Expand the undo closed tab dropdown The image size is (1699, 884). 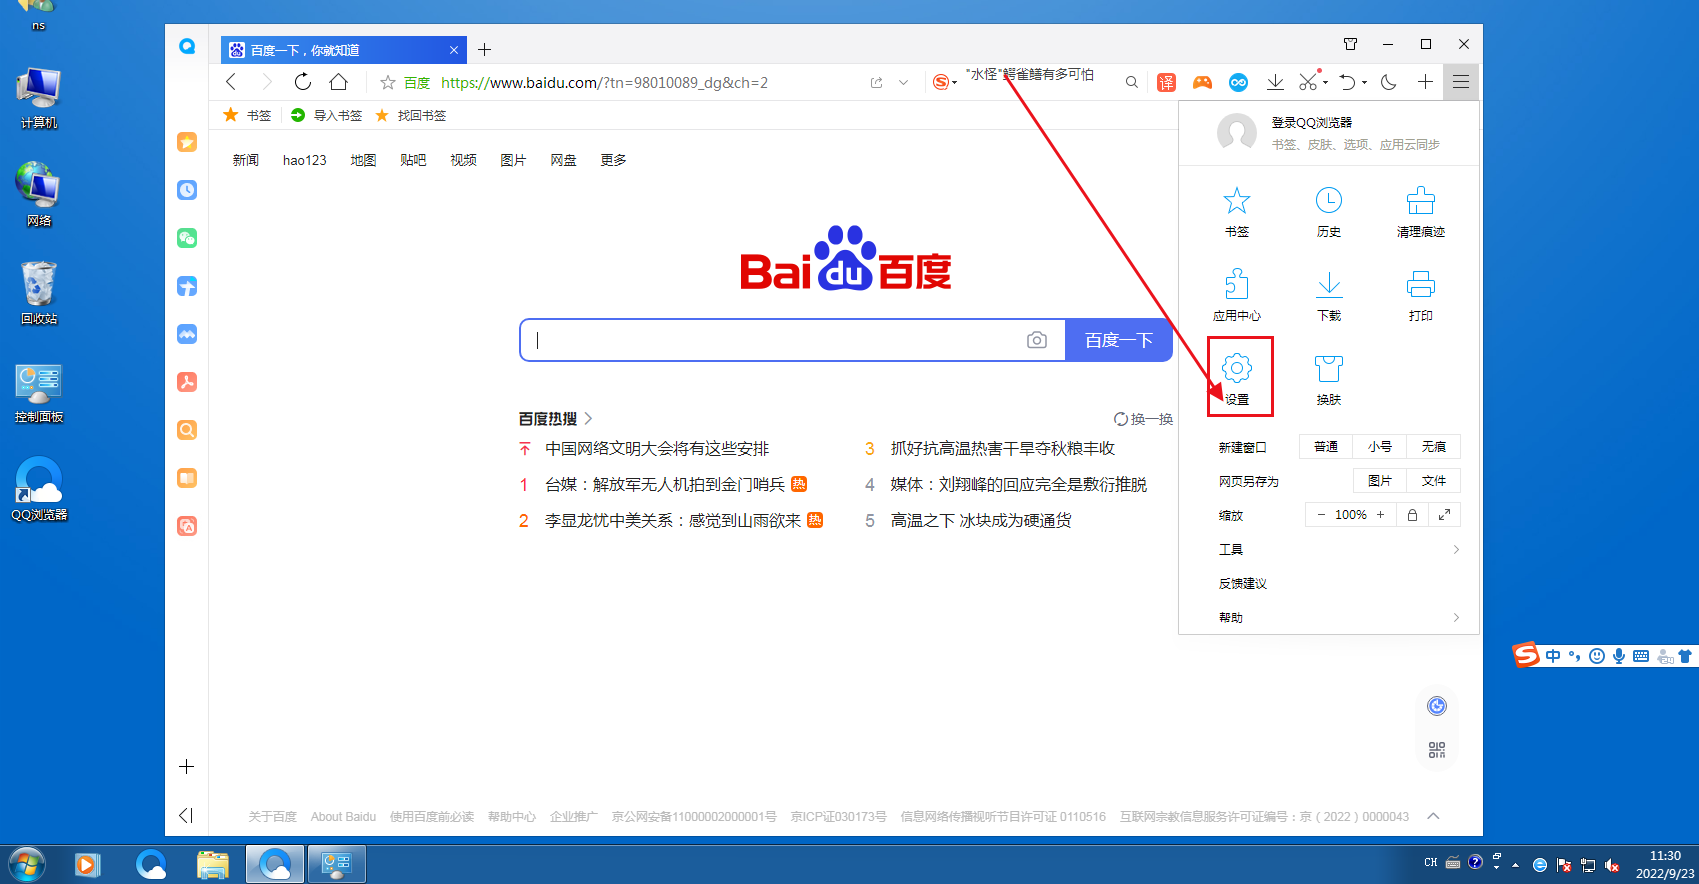1364,83
